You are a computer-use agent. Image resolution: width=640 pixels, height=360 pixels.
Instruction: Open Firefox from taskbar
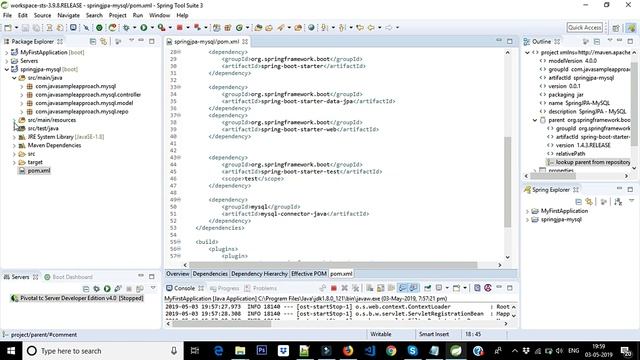tap(348, 351)
